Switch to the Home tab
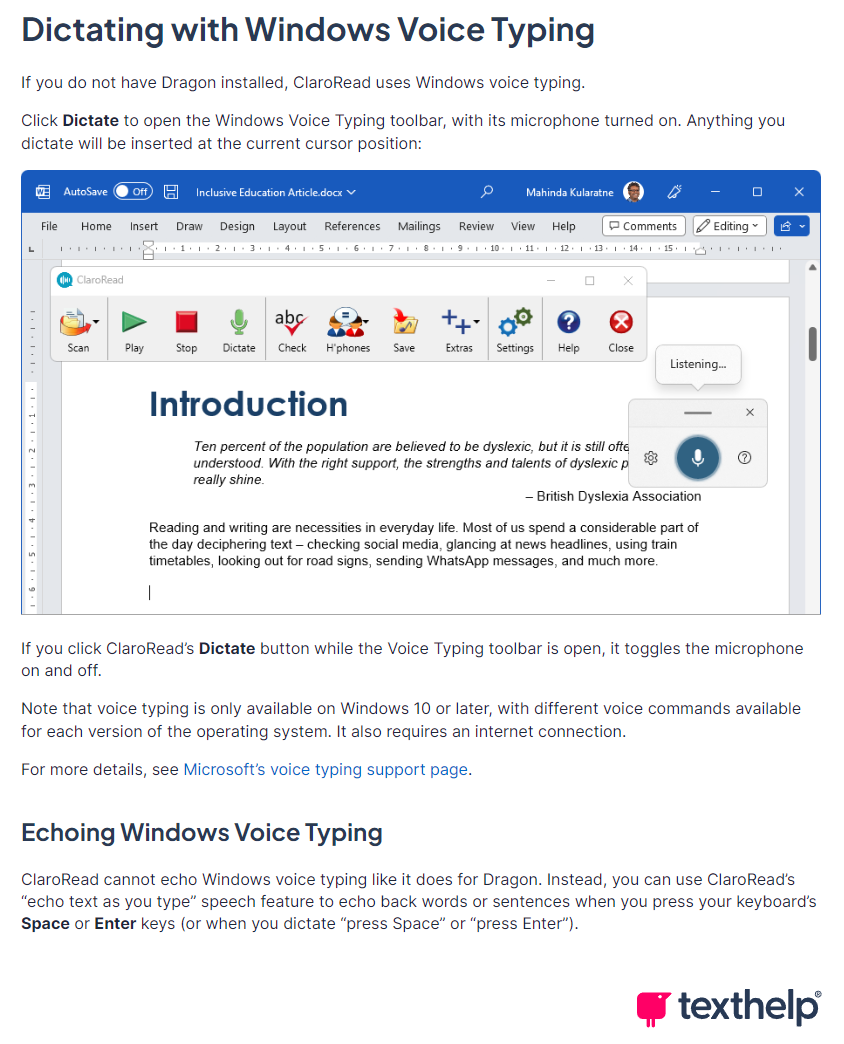 click(97, 226)
